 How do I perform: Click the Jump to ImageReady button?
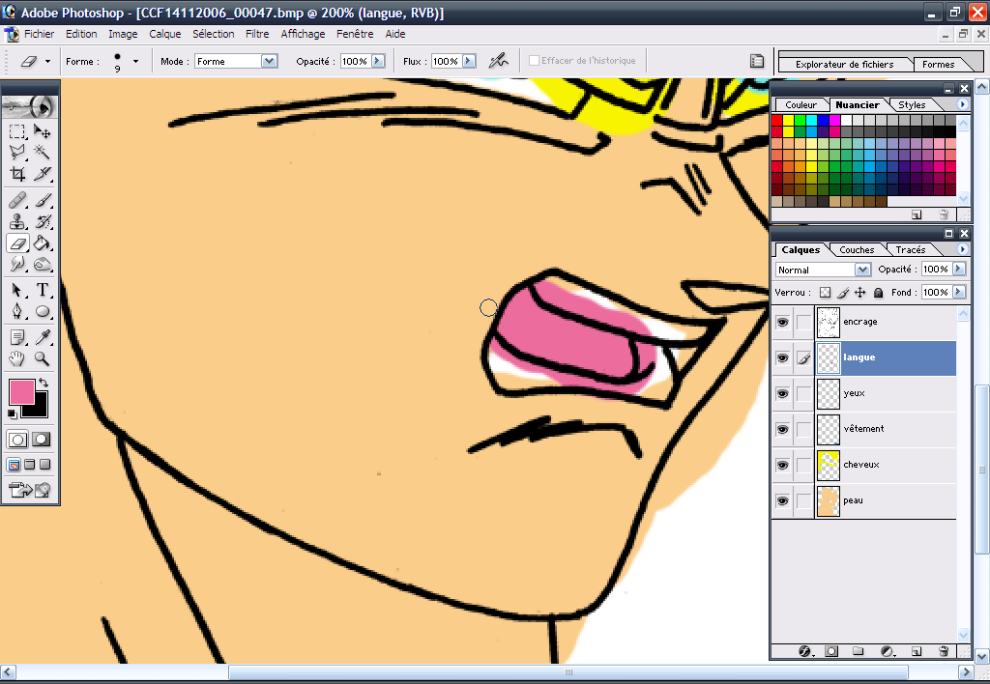(30, 490)
